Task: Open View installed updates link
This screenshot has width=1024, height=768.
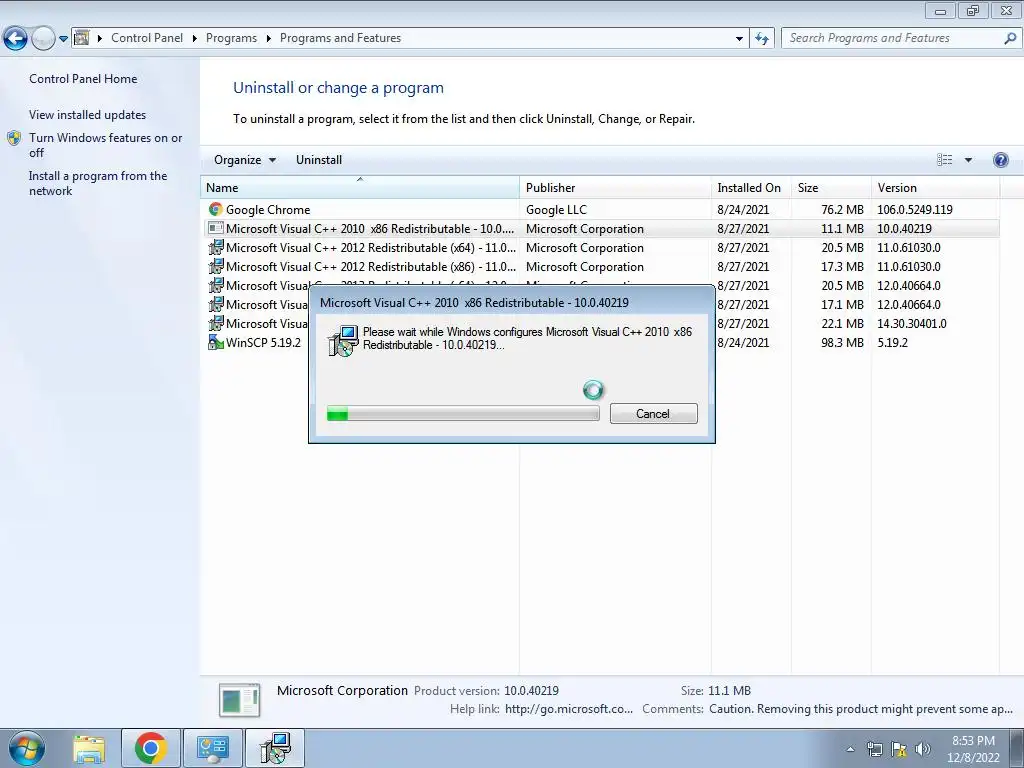Action: coord(88,114)
